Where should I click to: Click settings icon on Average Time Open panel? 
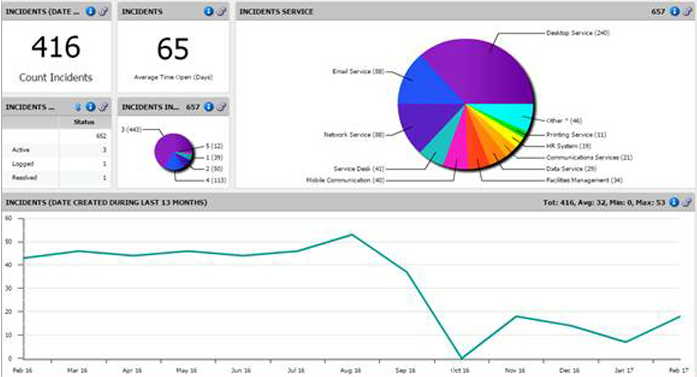coord(221,12)
